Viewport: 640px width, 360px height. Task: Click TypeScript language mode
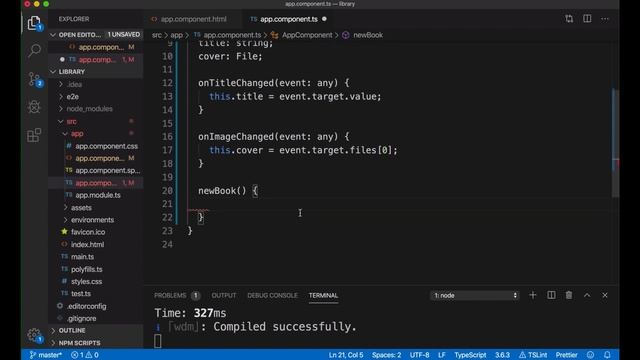[470, 355]
